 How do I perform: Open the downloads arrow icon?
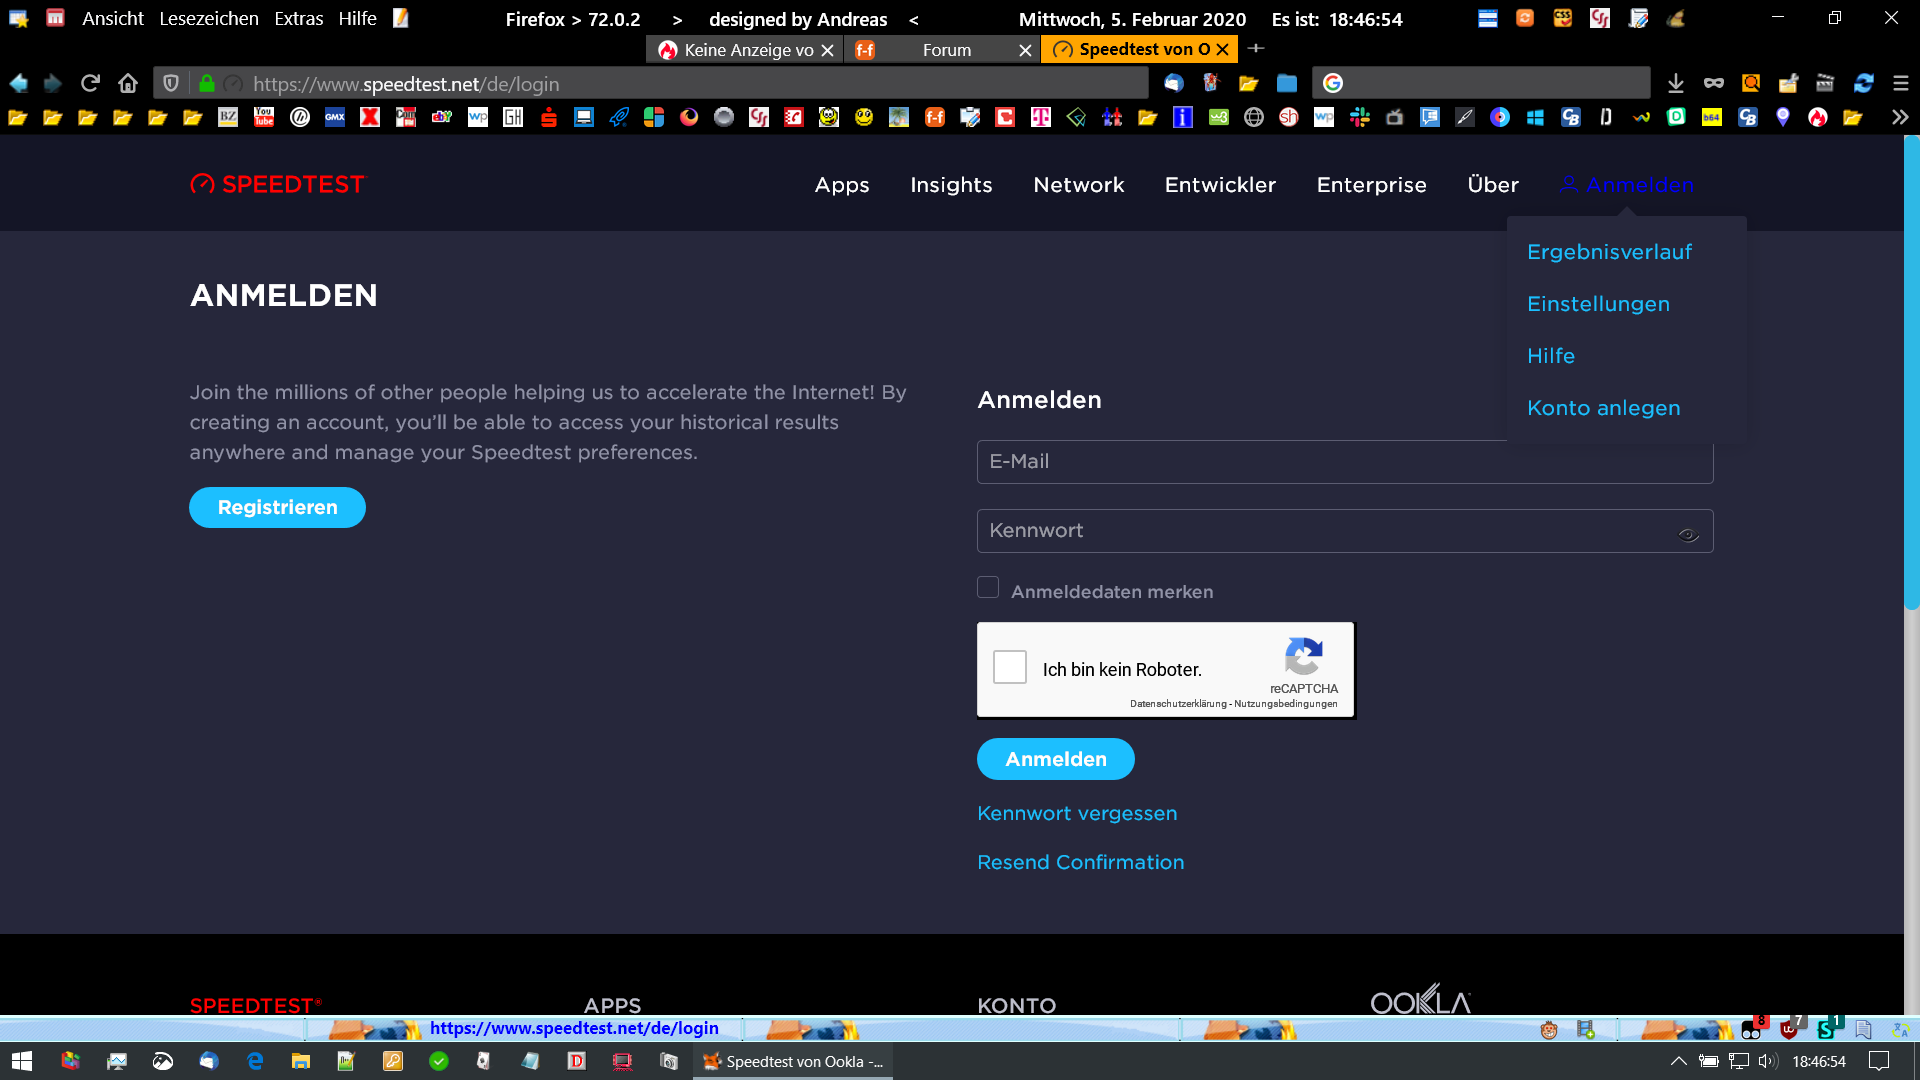[1676, 83]
